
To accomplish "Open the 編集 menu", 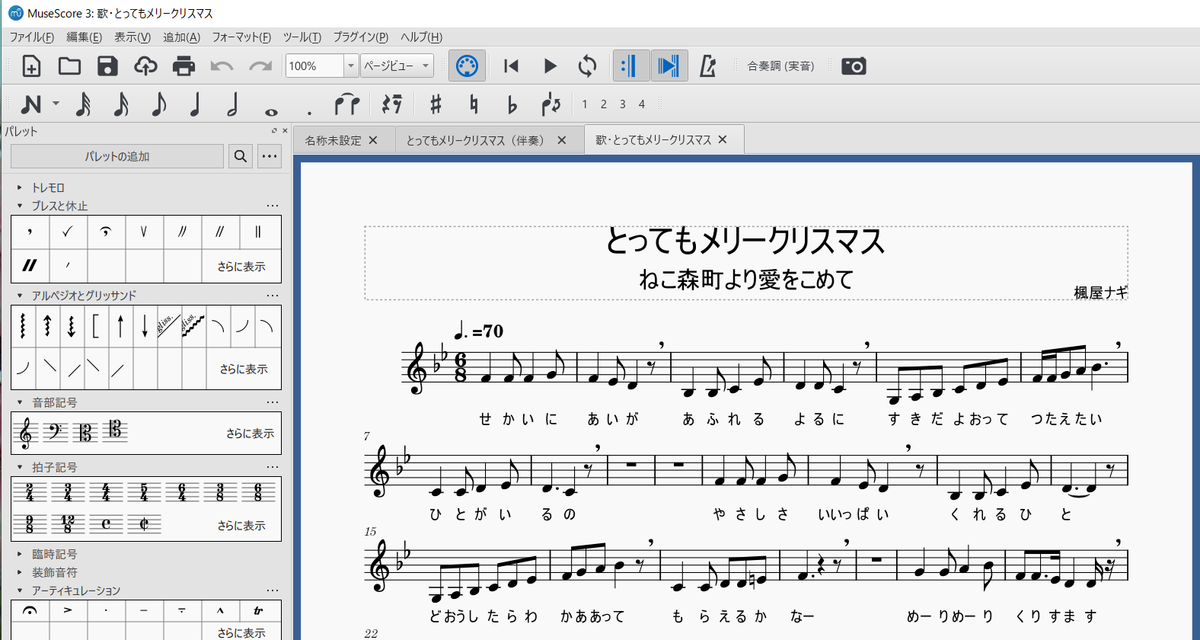I will click(x=84, y=37).
